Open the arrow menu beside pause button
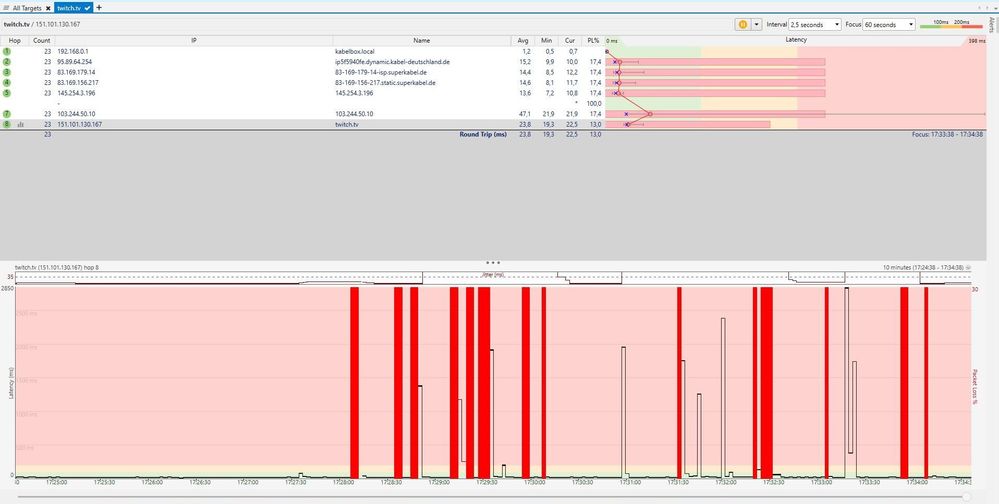999x504 pixels. pyautogui.click(x=757, y=24)
